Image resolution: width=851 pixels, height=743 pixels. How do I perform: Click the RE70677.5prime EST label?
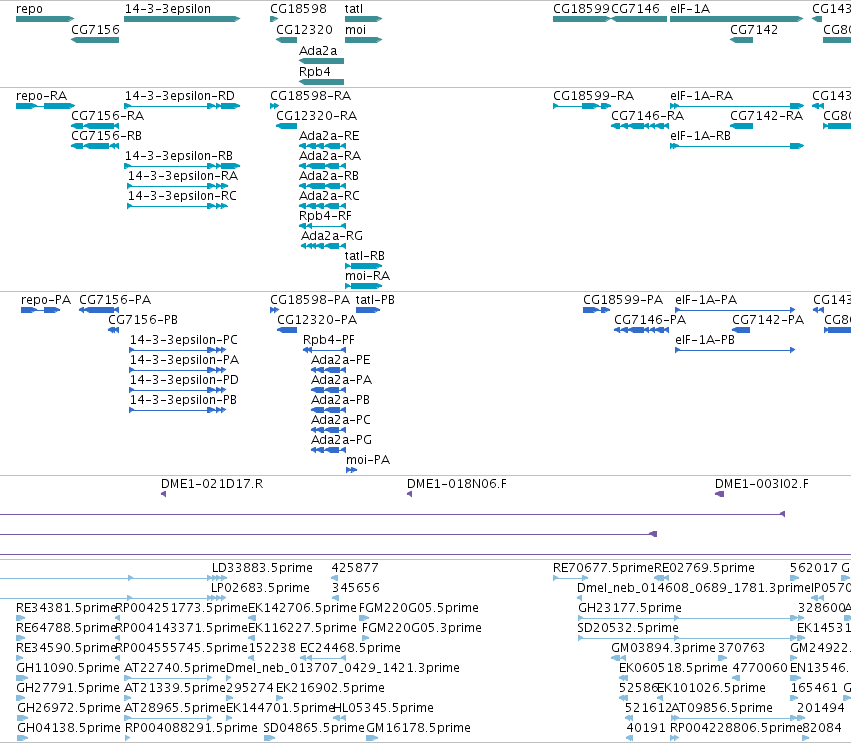[604, 568]
